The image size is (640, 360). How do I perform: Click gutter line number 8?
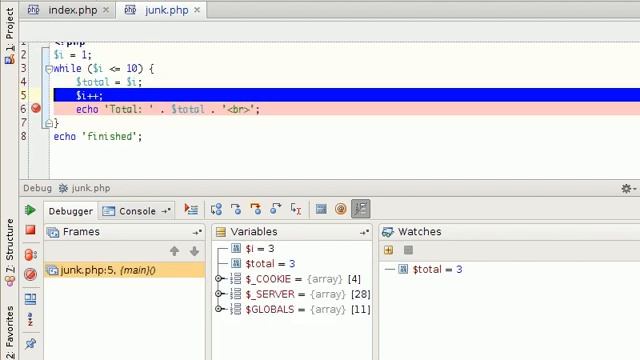click(24, 136)
